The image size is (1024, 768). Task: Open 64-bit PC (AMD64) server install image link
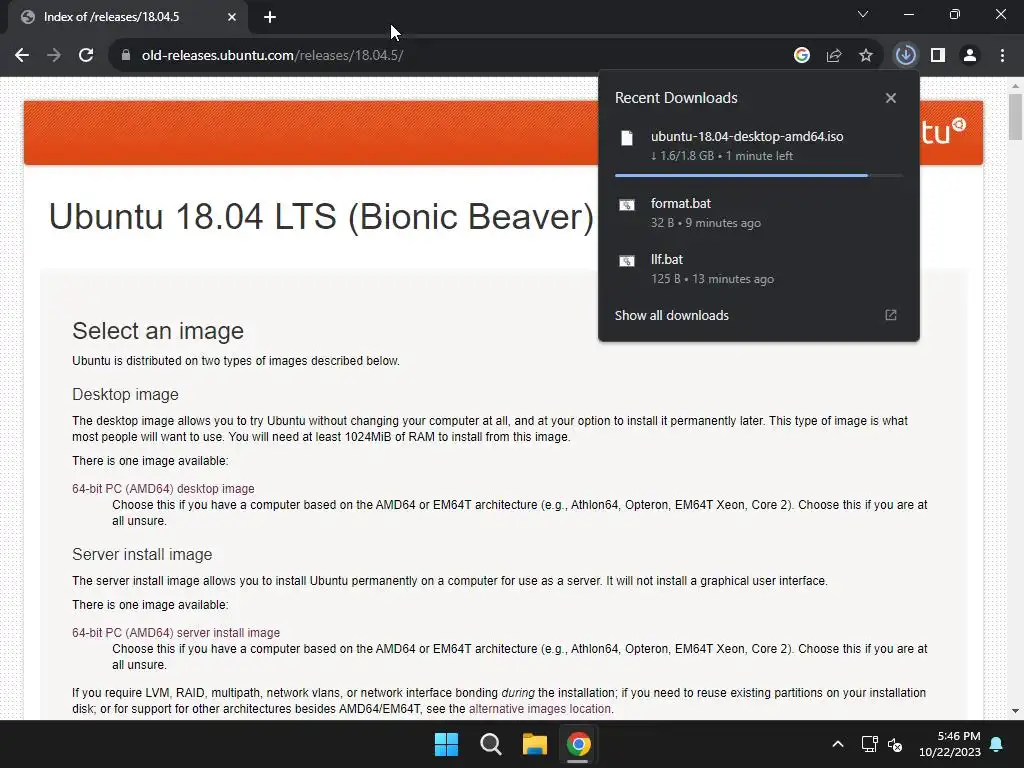pyautogui.click(x=176, y=633)
